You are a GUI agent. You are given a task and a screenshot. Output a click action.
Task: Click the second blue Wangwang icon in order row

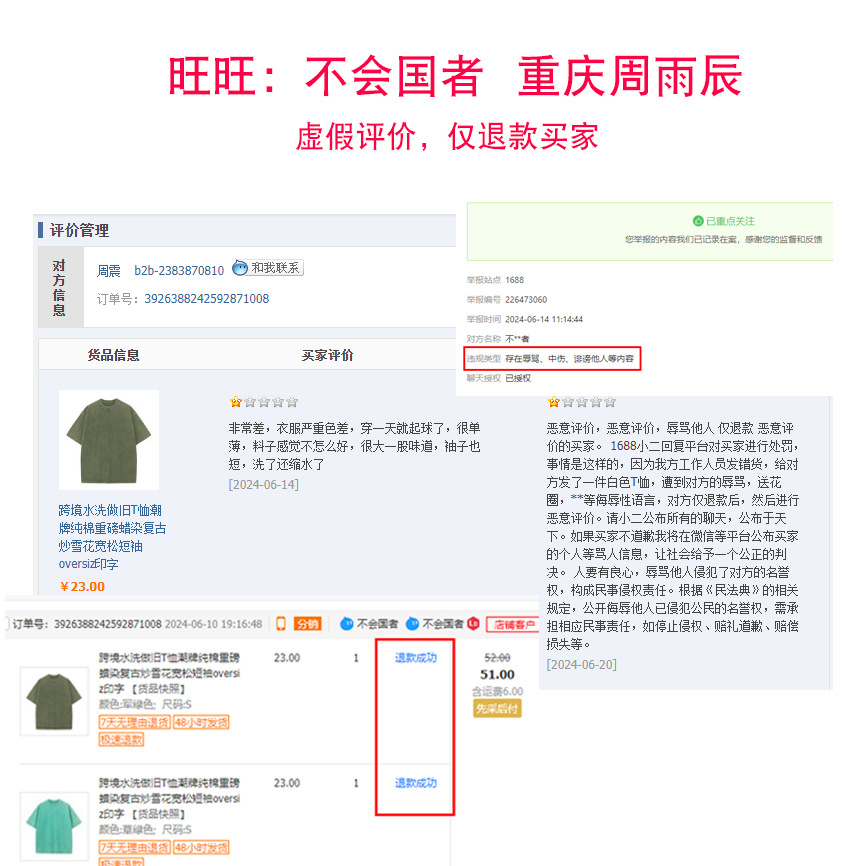[413, 624]
